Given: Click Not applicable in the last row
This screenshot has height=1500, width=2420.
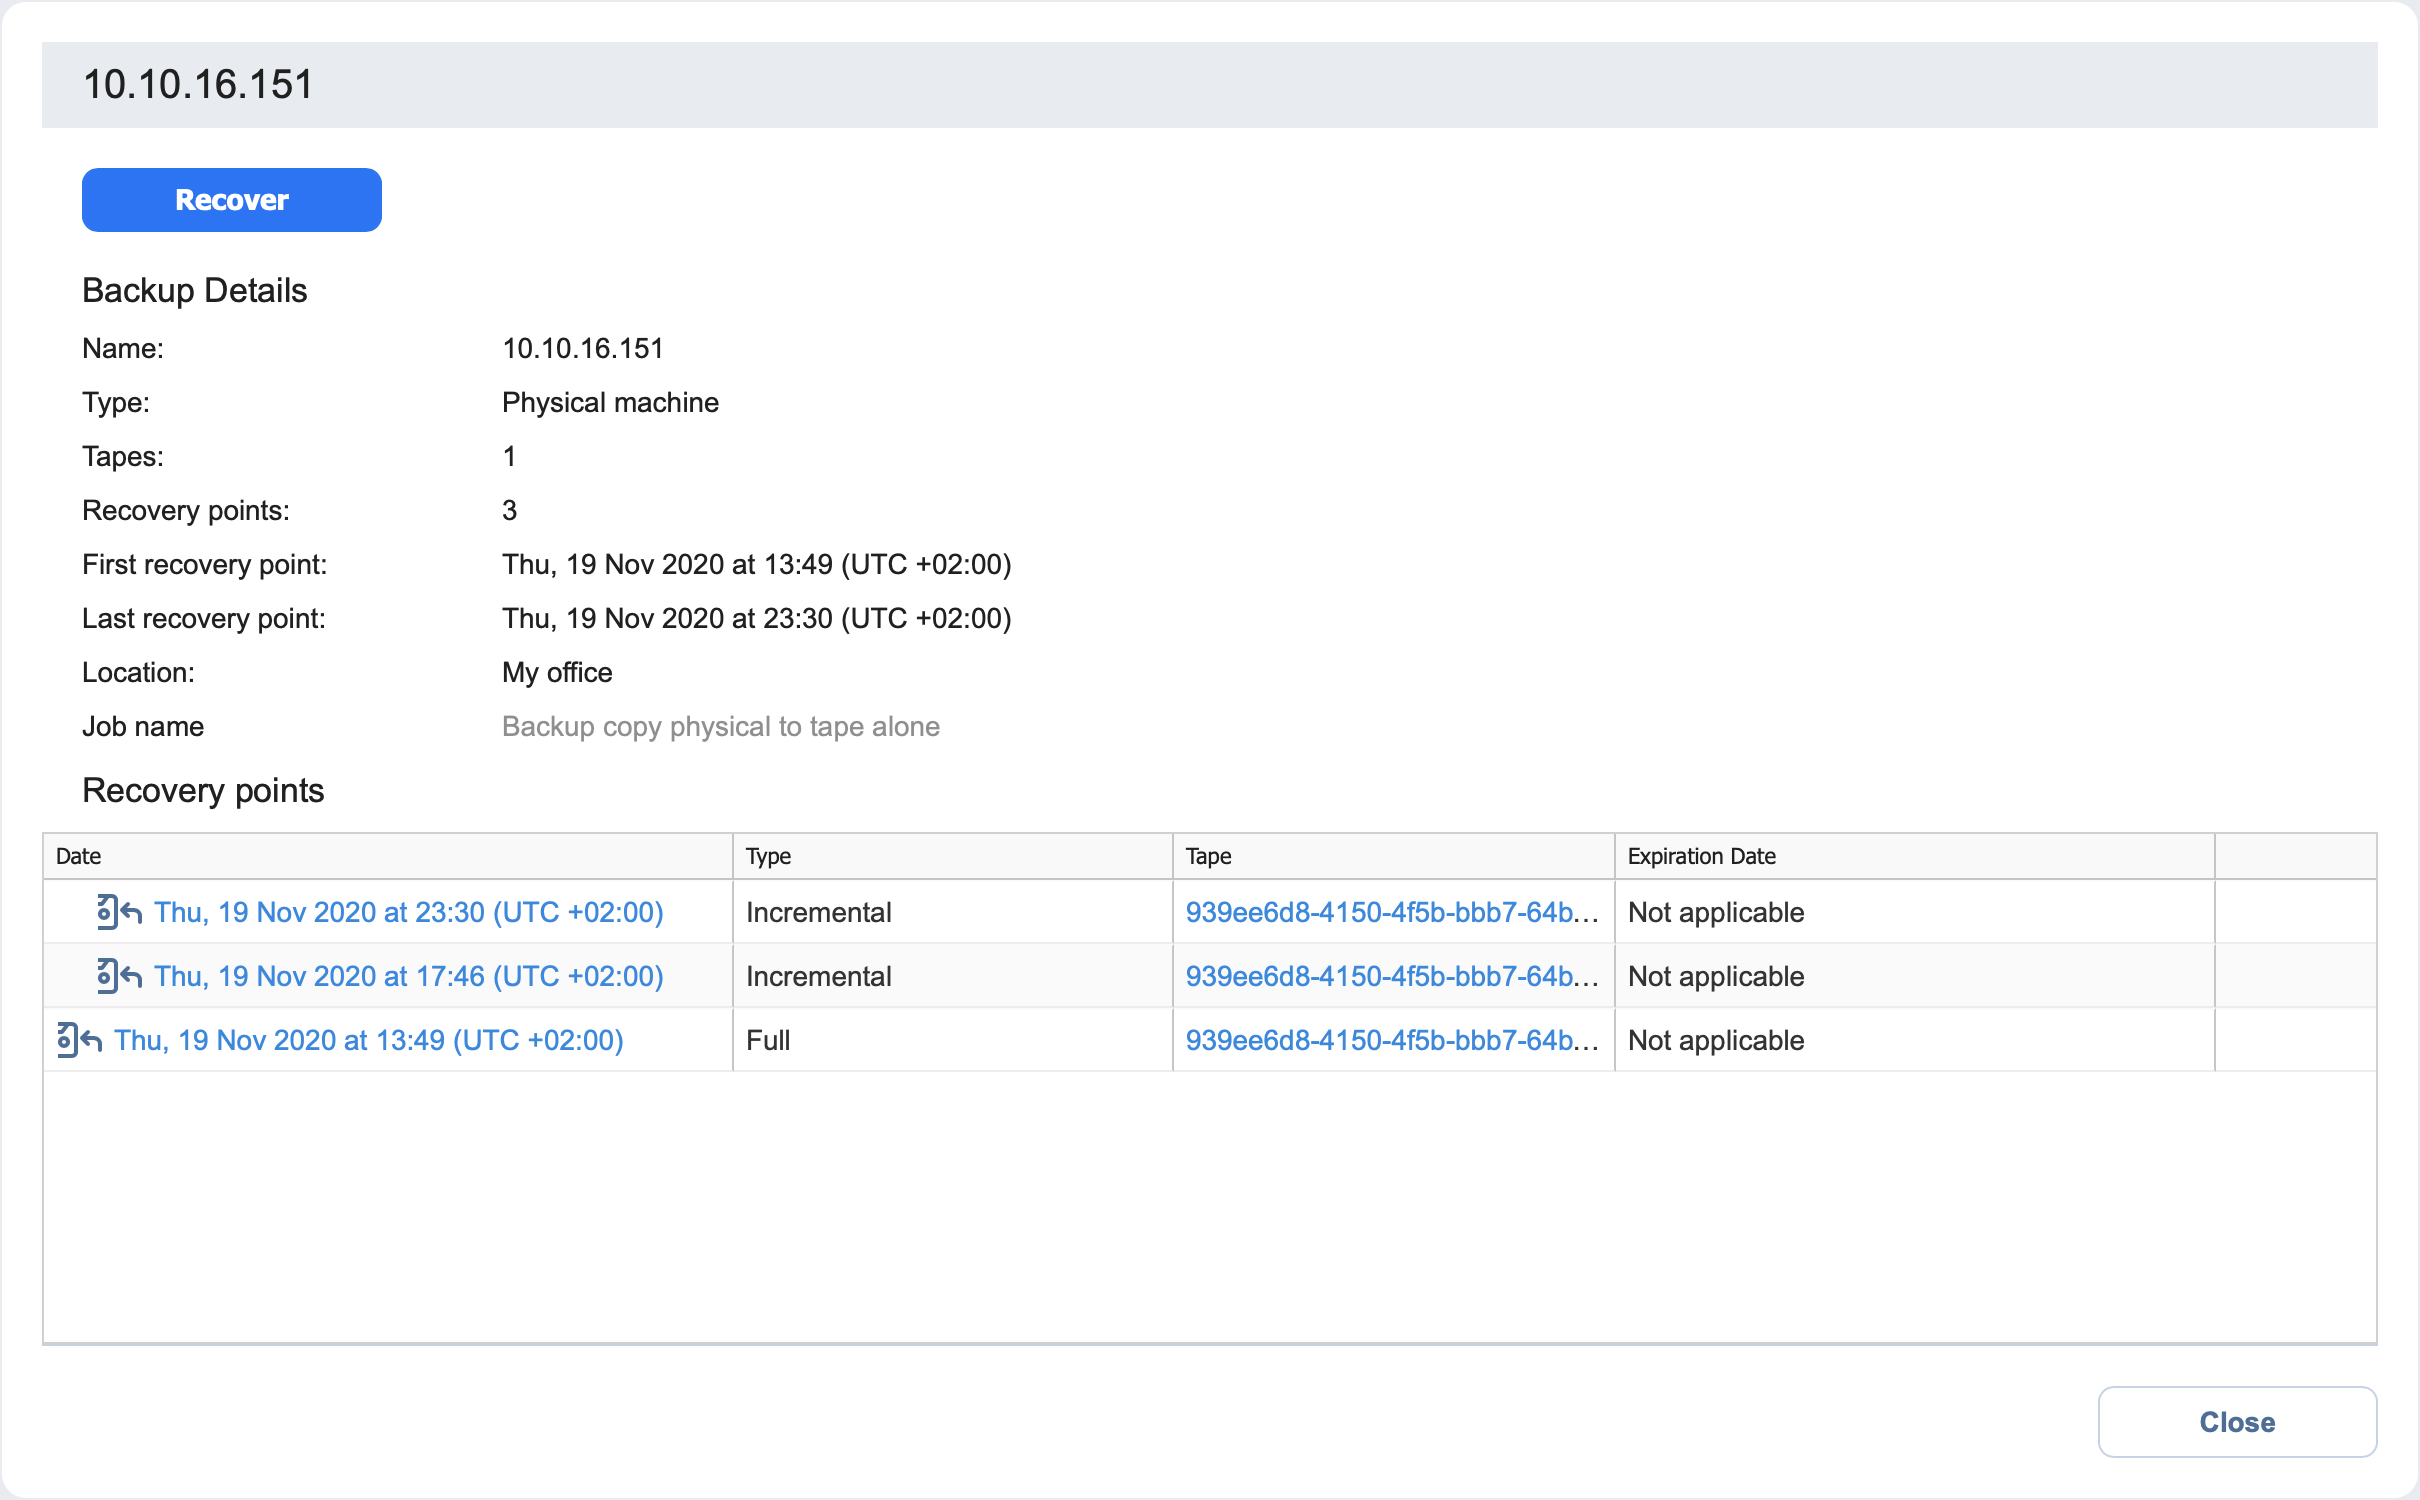Looking at the screenshot, I should [x=1715, y=1040].
